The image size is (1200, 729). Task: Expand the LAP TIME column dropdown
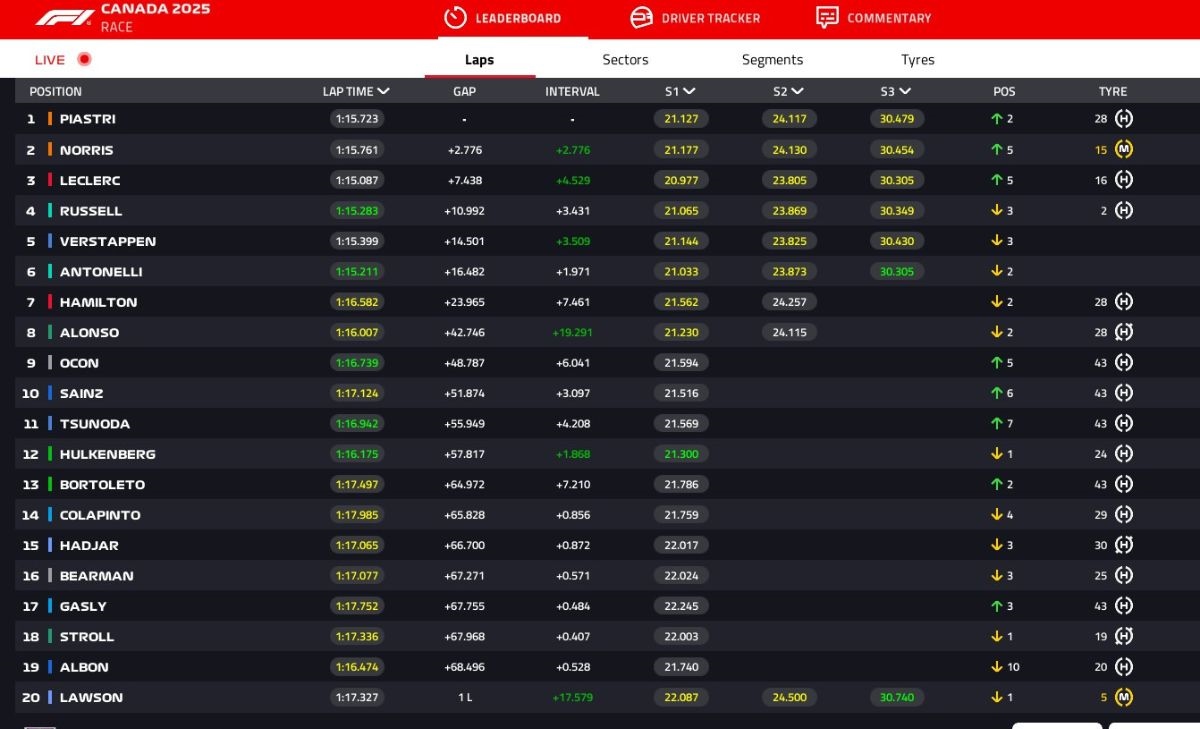pos(383,91)
